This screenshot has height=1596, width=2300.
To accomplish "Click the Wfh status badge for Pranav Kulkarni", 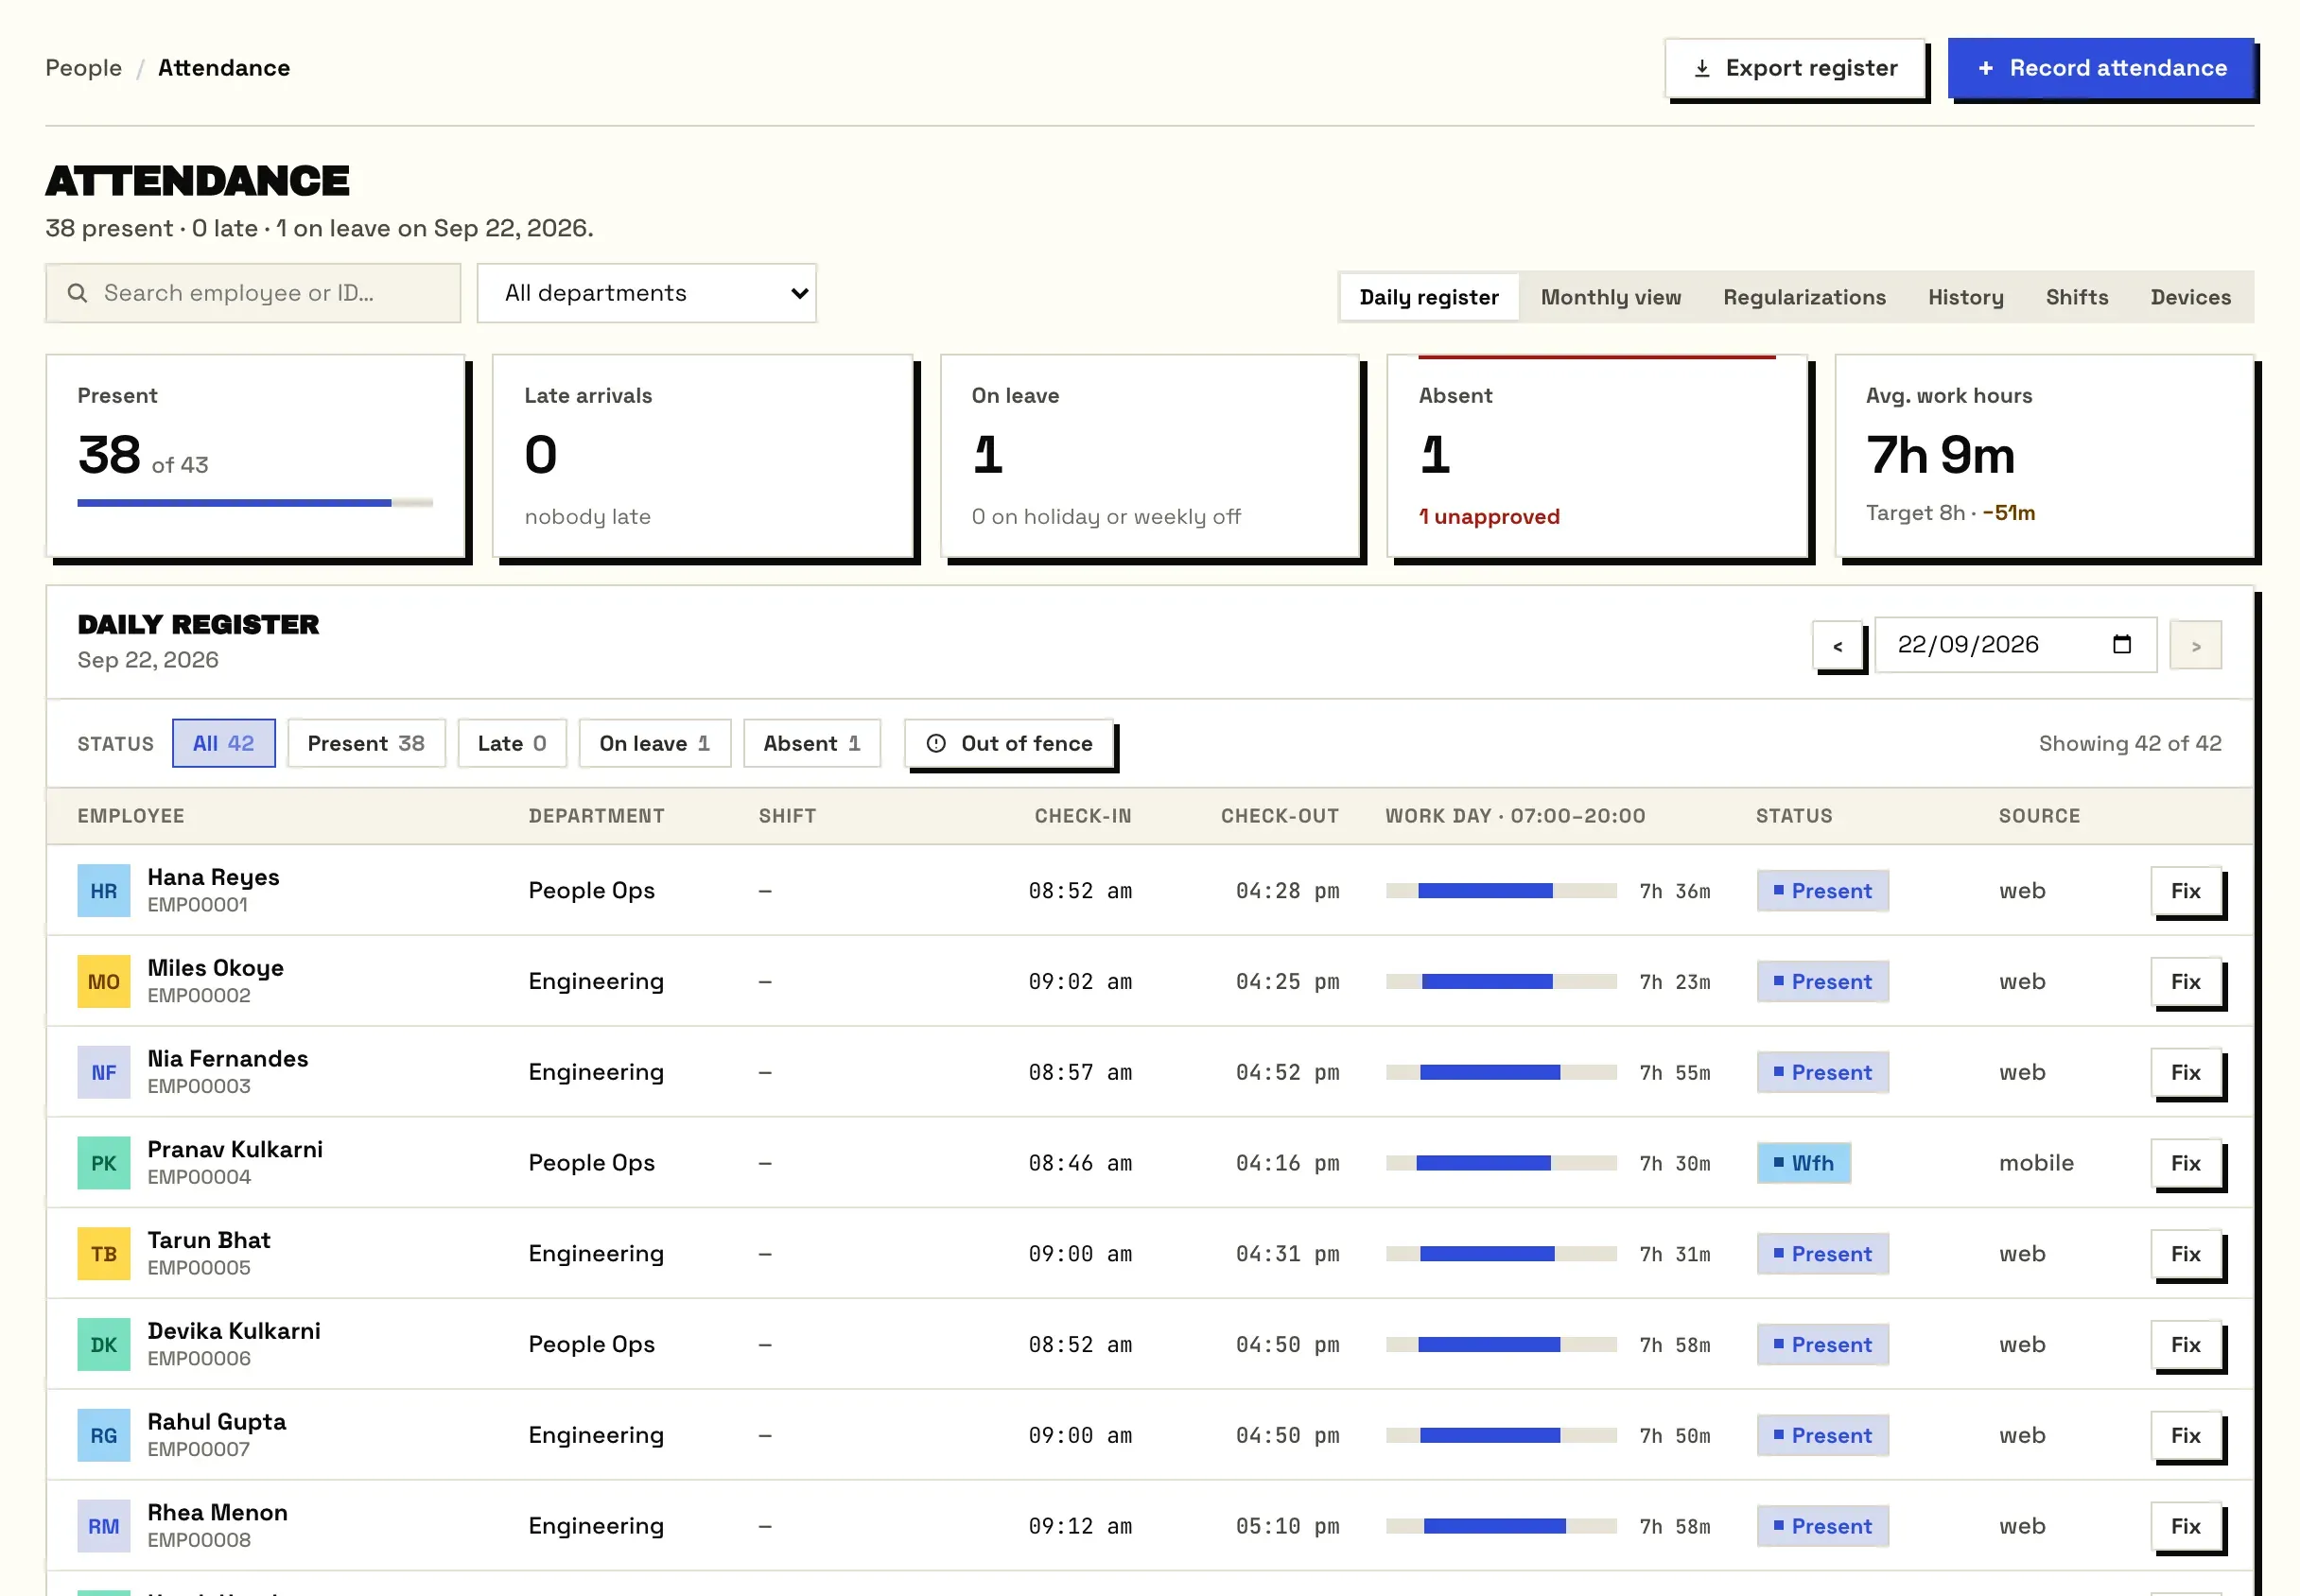I will 1804,1163.
